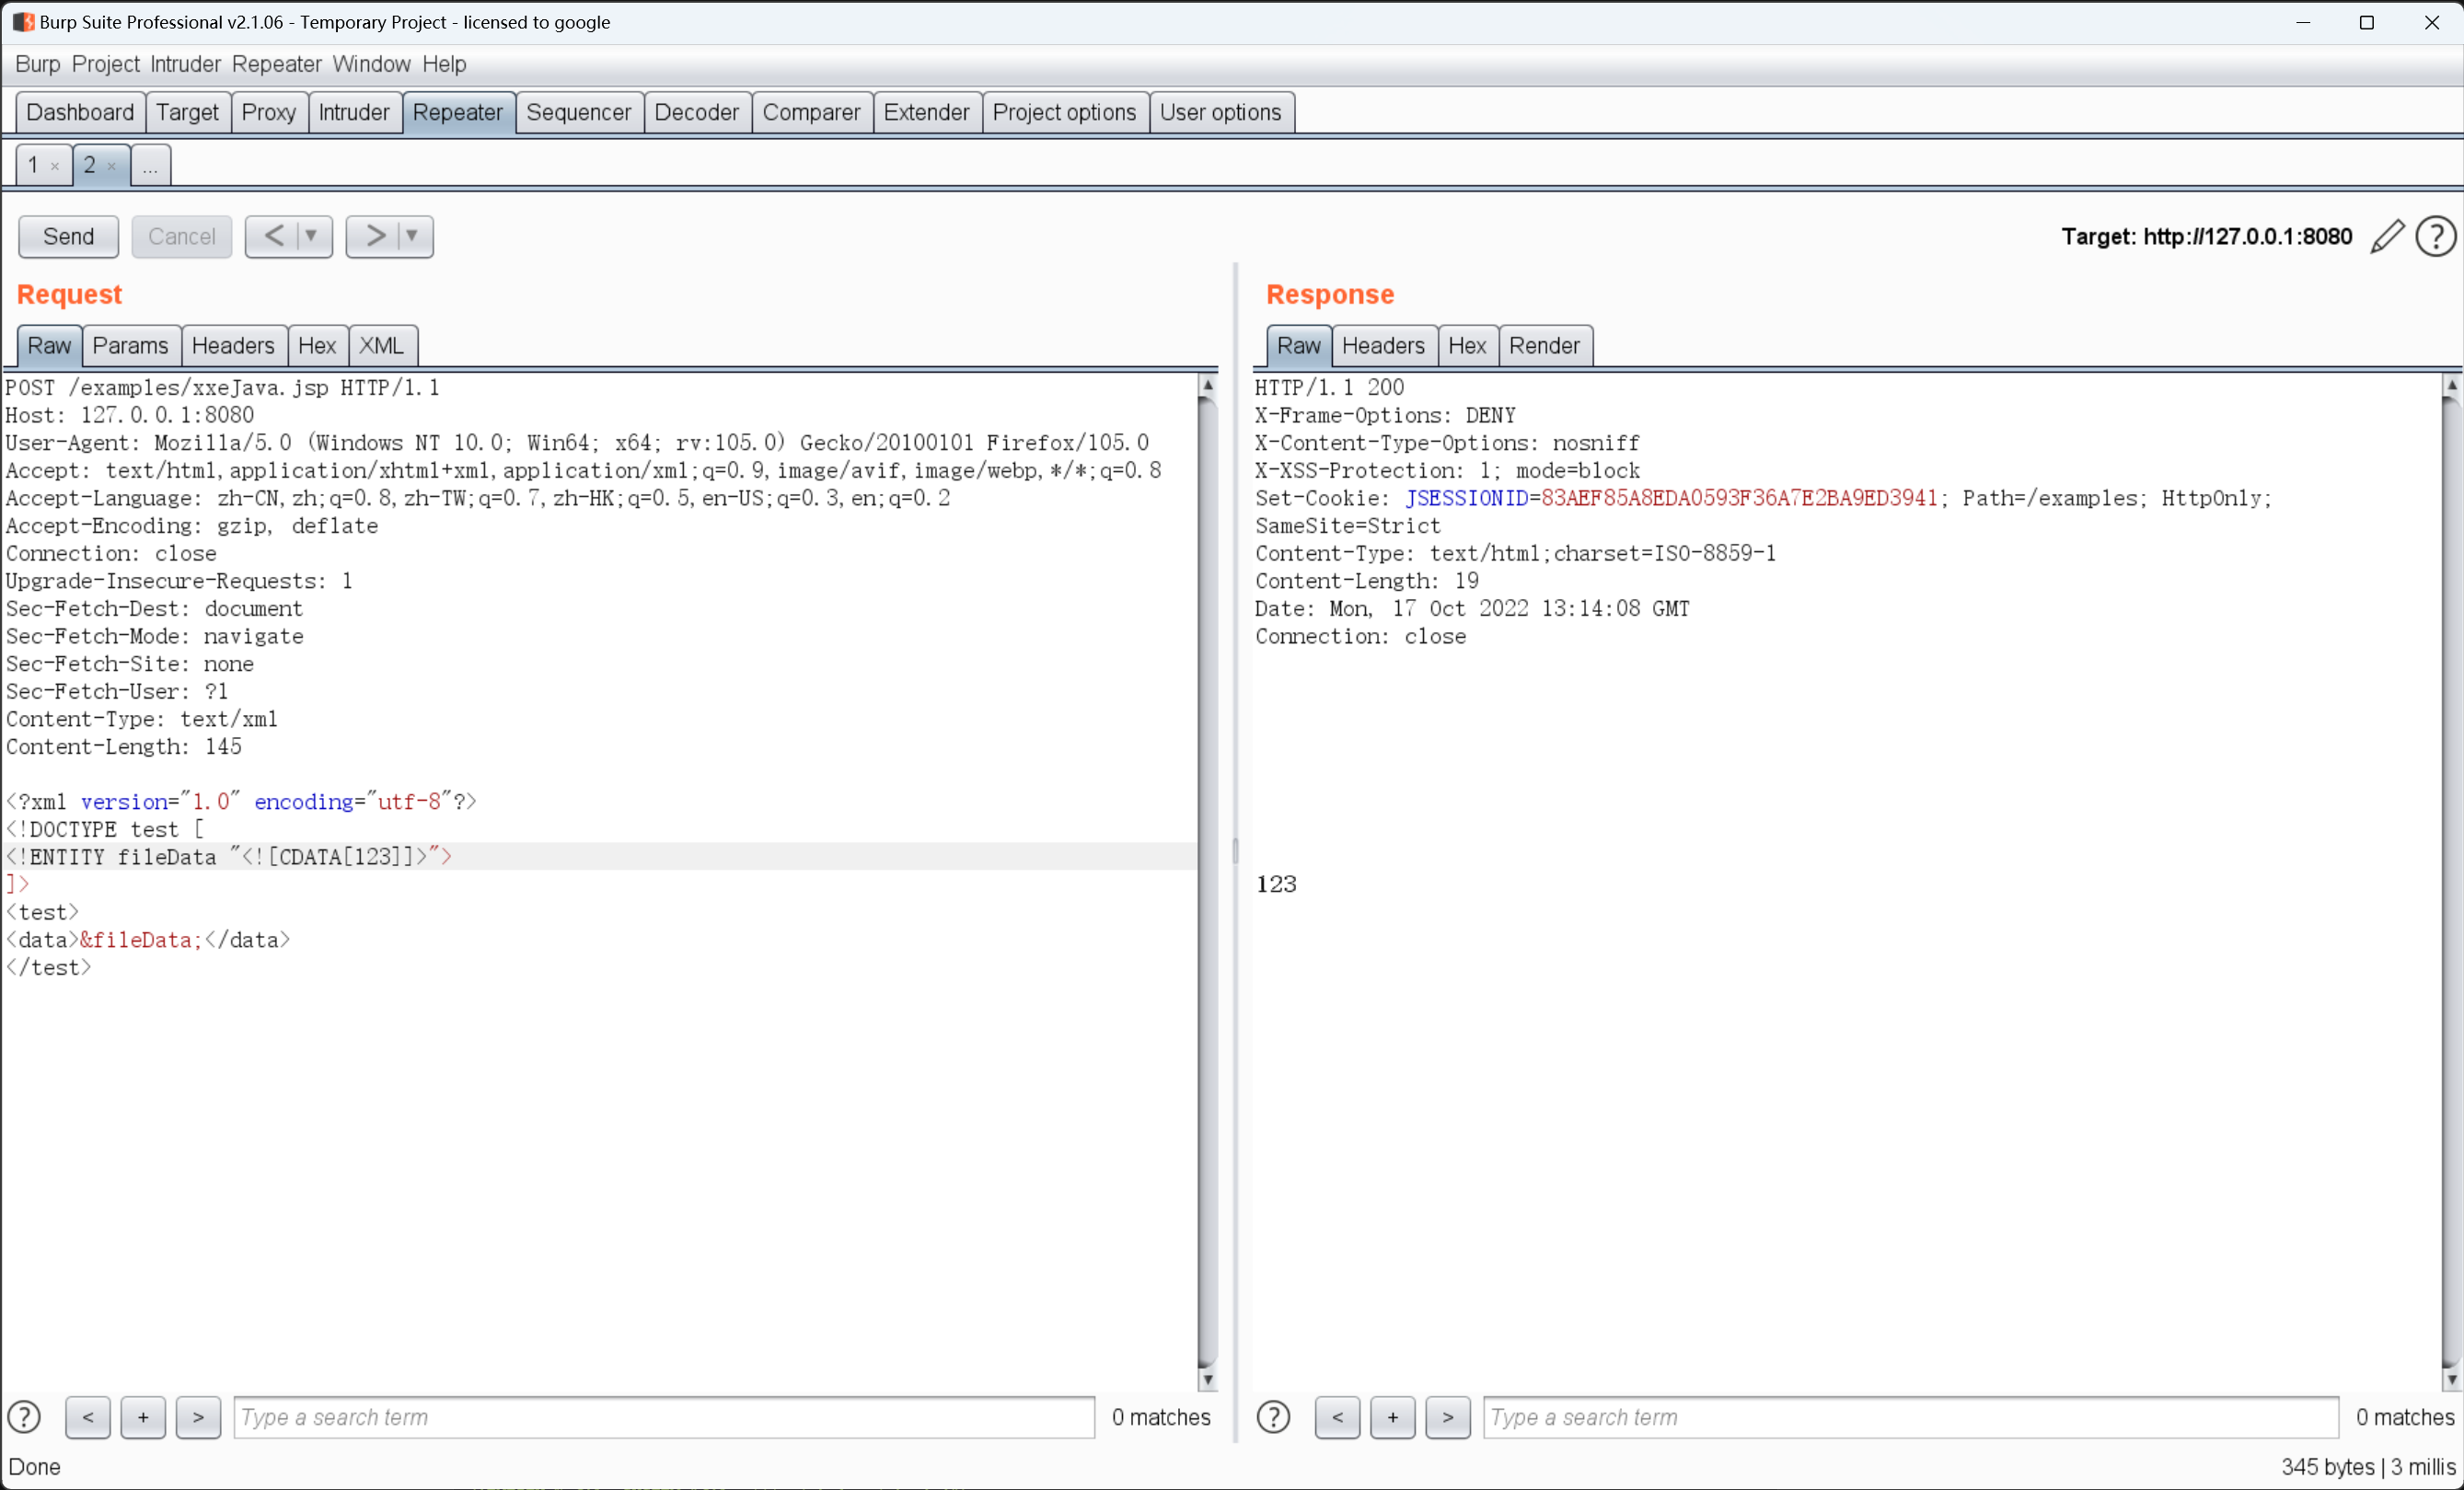Switch to the Target tab

click(x=187, y=112)
